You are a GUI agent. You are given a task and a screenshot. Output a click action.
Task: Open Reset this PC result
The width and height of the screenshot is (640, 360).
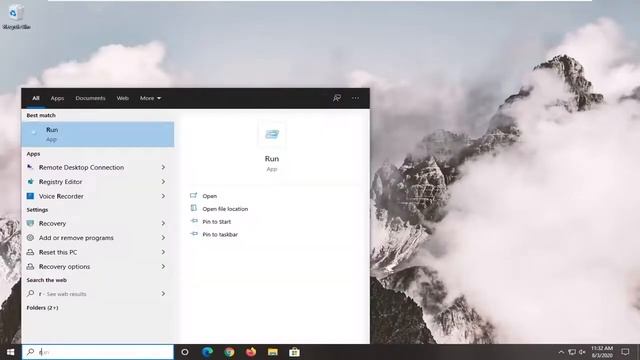58,252
